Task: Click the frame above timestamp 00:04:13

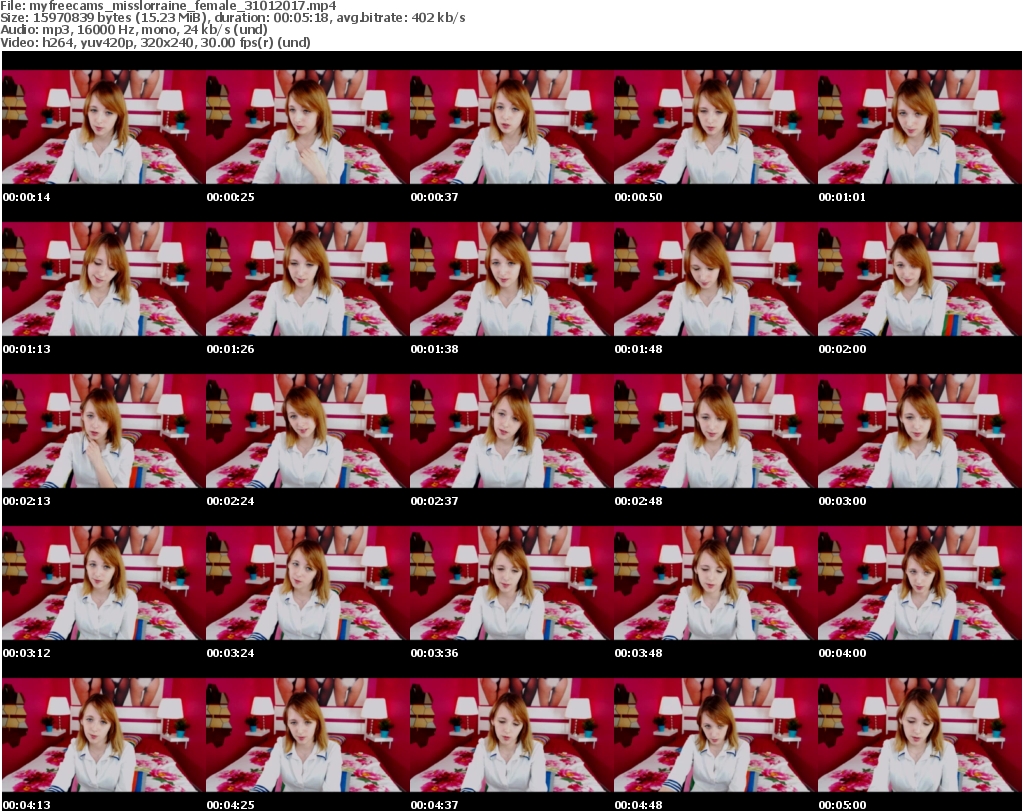Action: tap(103, 735)
